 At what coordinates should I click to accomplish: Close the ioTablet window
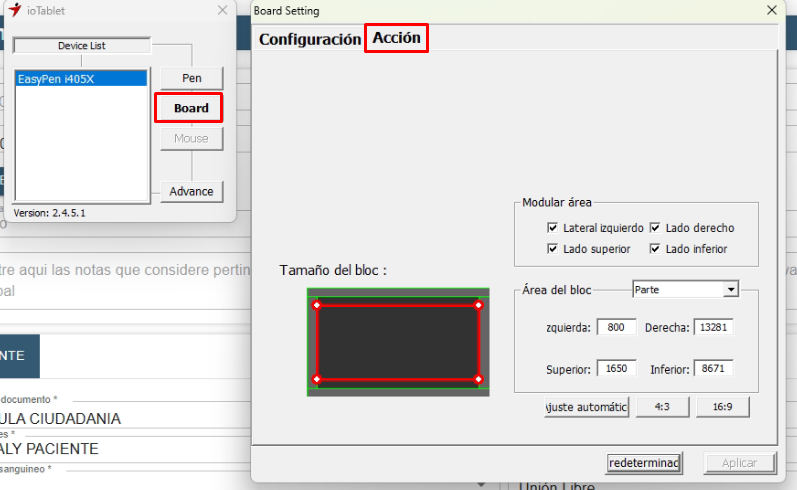click(x=222, y=10)
